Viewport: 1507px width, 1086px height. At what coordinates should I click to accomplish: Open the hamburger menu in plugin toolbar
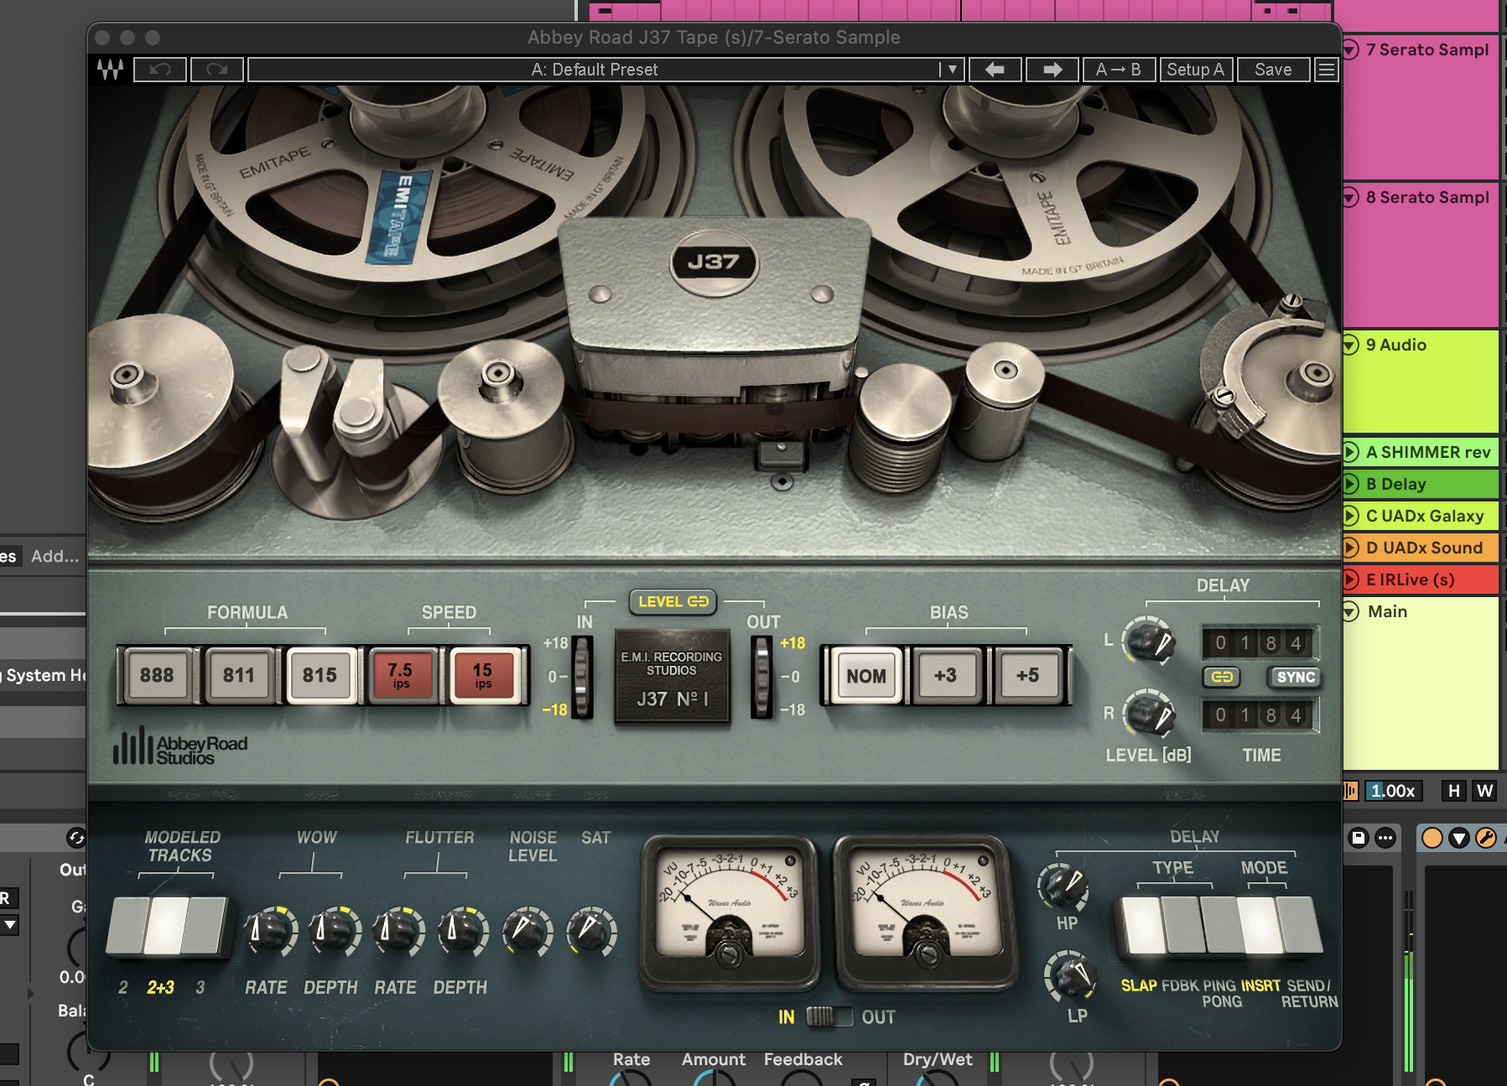[1326, 70]
